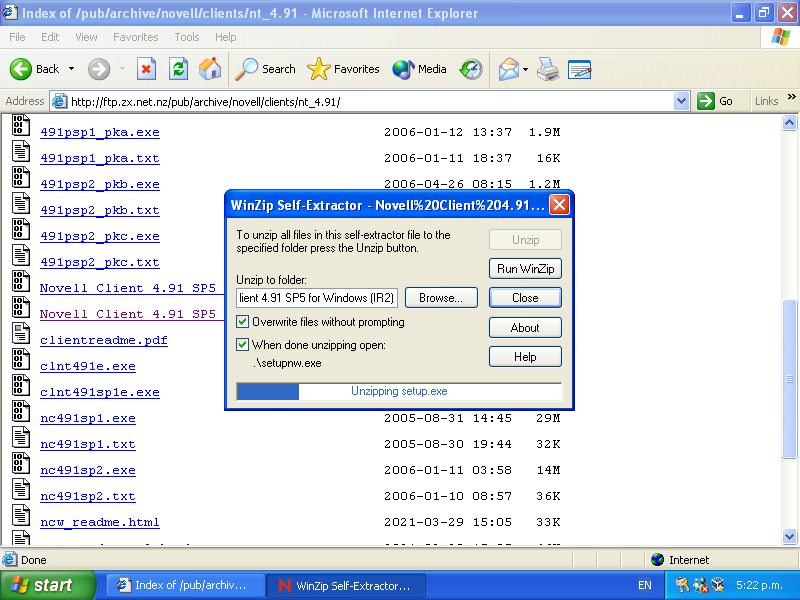Click the Back arrow icon
800x600 pixels.
(21, 69)
